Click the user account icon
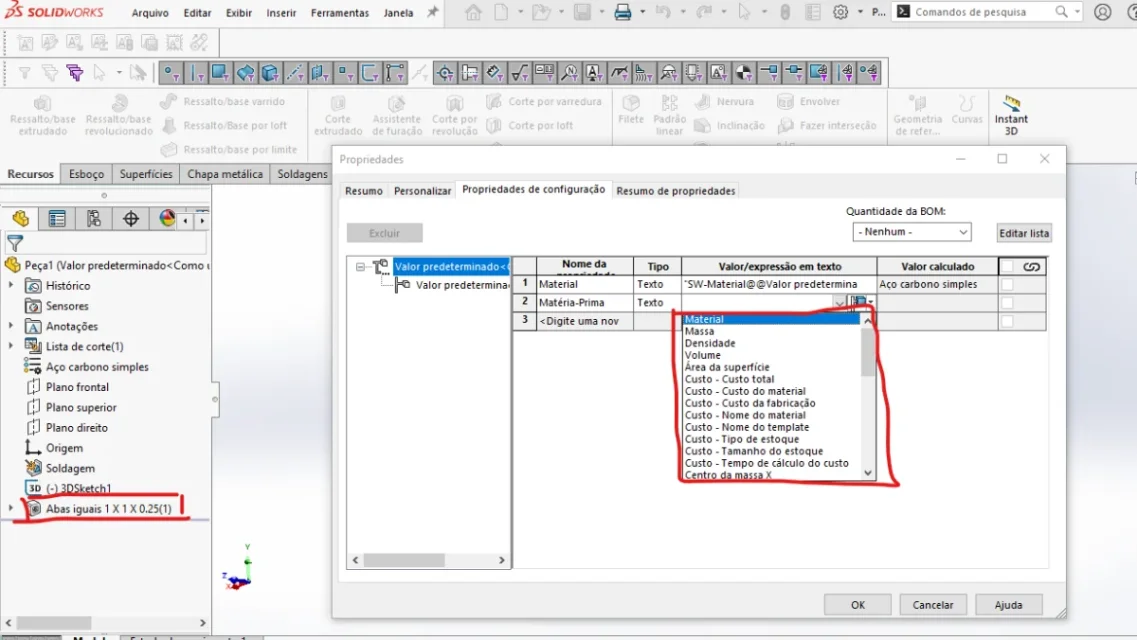The width and height of the screenshot is (1137, 640). [1102, 12]
